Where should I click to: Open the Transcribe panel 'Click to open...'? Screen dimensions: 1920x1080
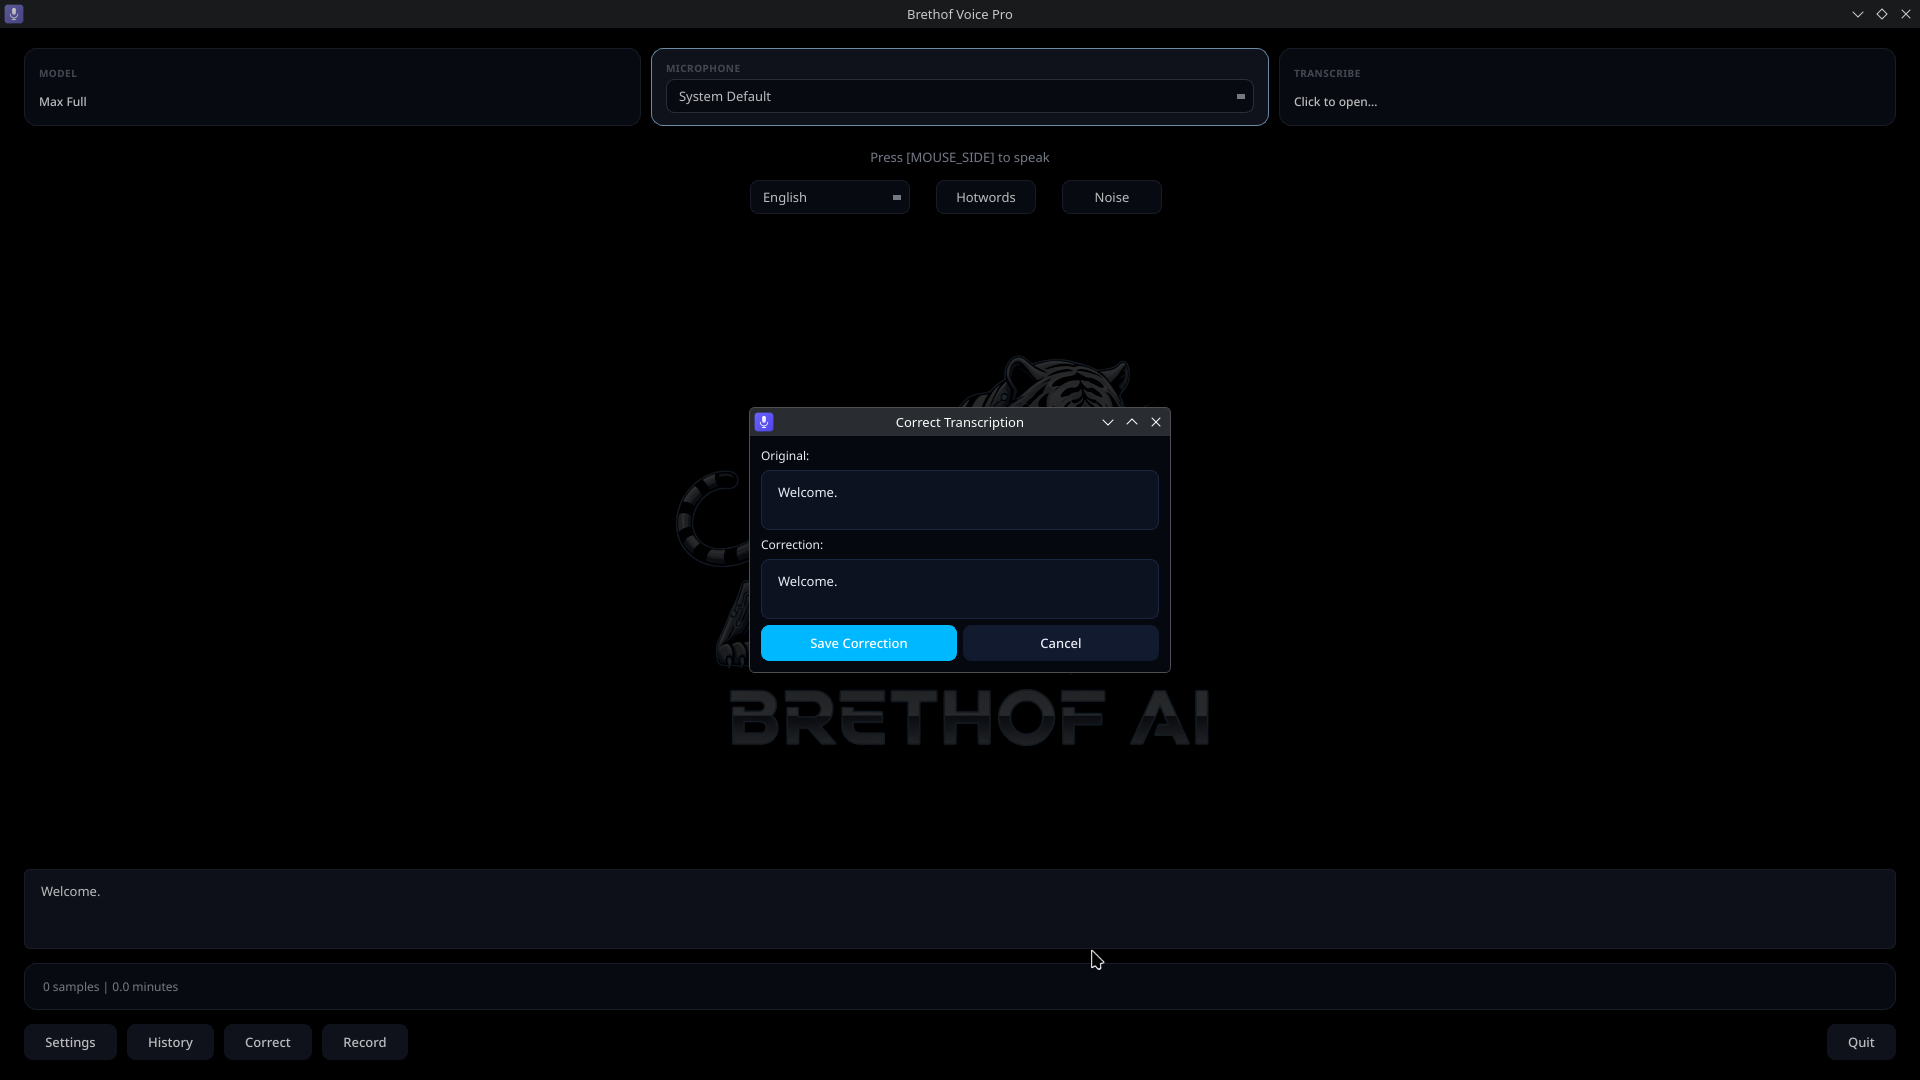click(x=1587, y=87)
